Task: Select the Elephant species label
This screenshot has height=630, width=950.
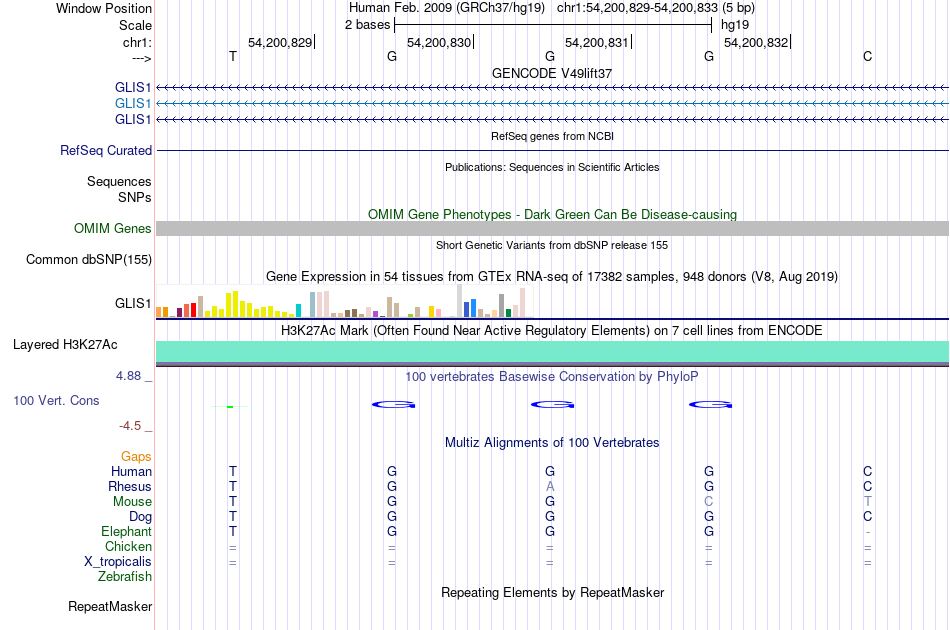Action: pos(127,531)
